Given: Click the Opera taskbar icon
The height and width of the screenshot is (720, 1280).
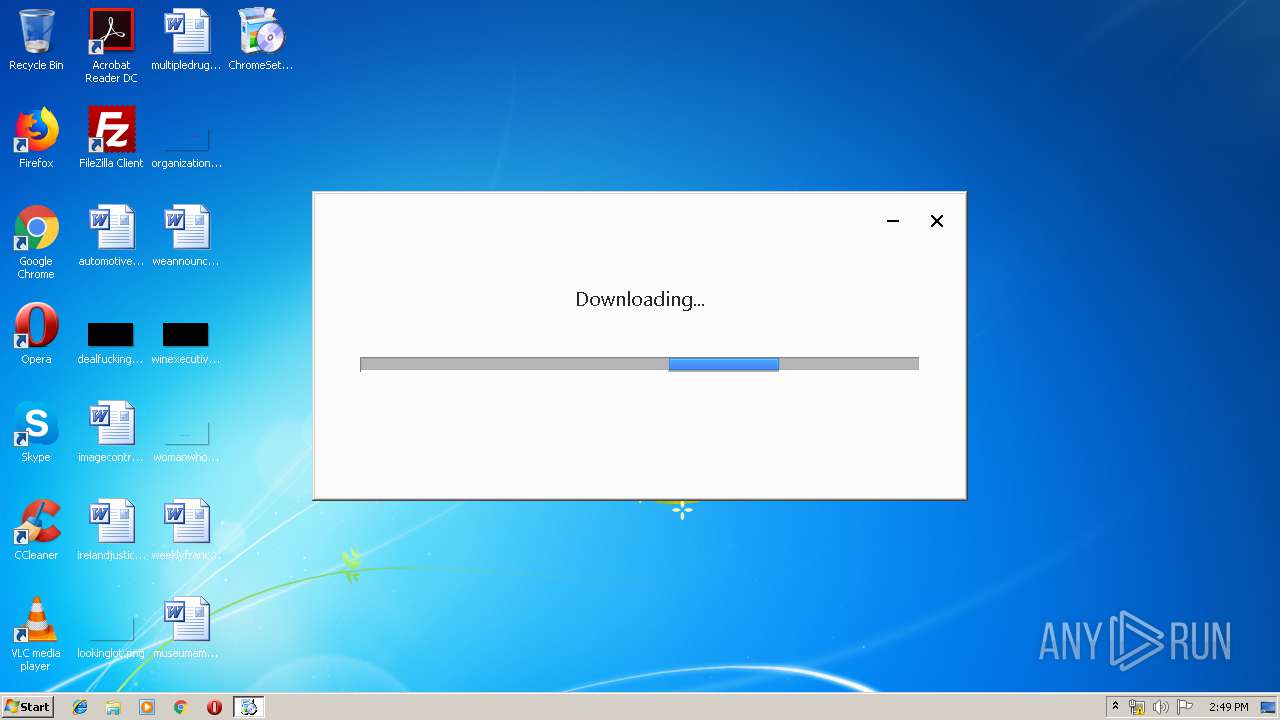Looking at the screenshot, I should (x=214, y=707).
